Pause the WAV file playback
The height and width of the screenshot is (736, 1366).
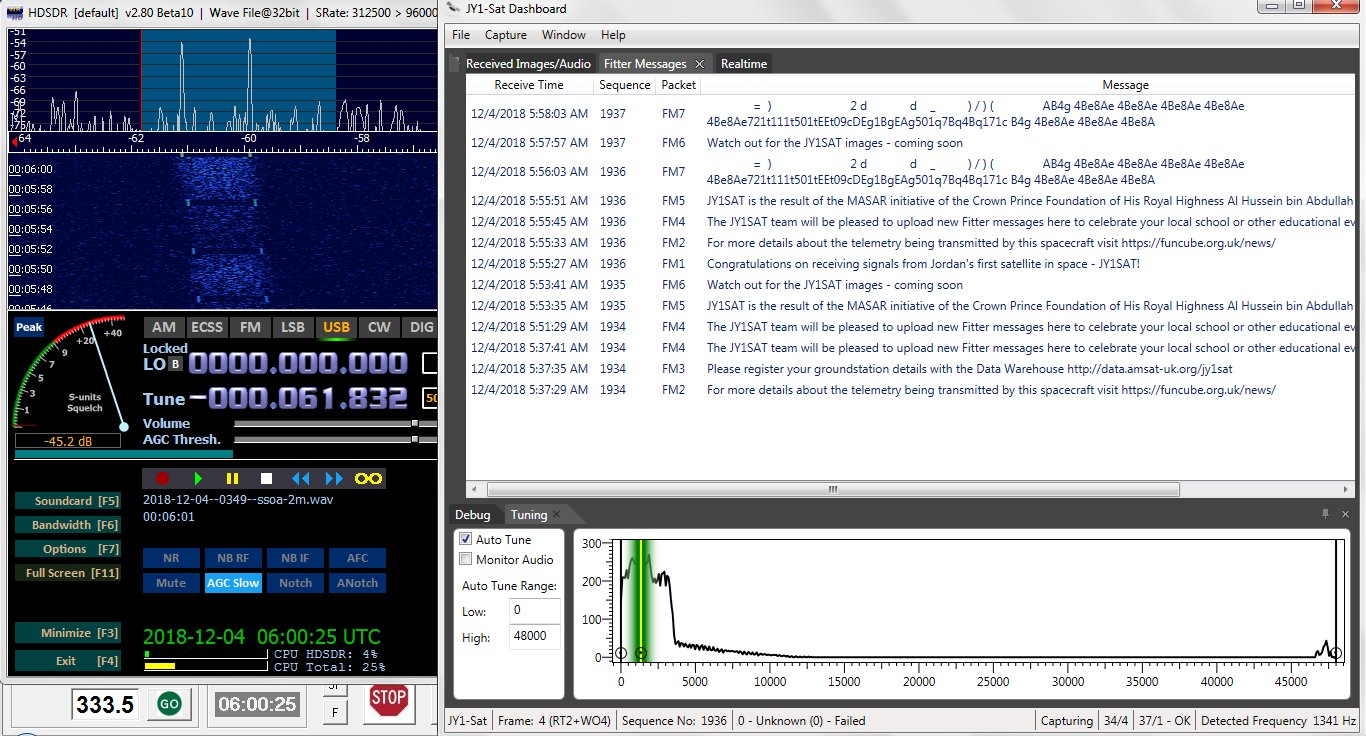pos(232,479)
